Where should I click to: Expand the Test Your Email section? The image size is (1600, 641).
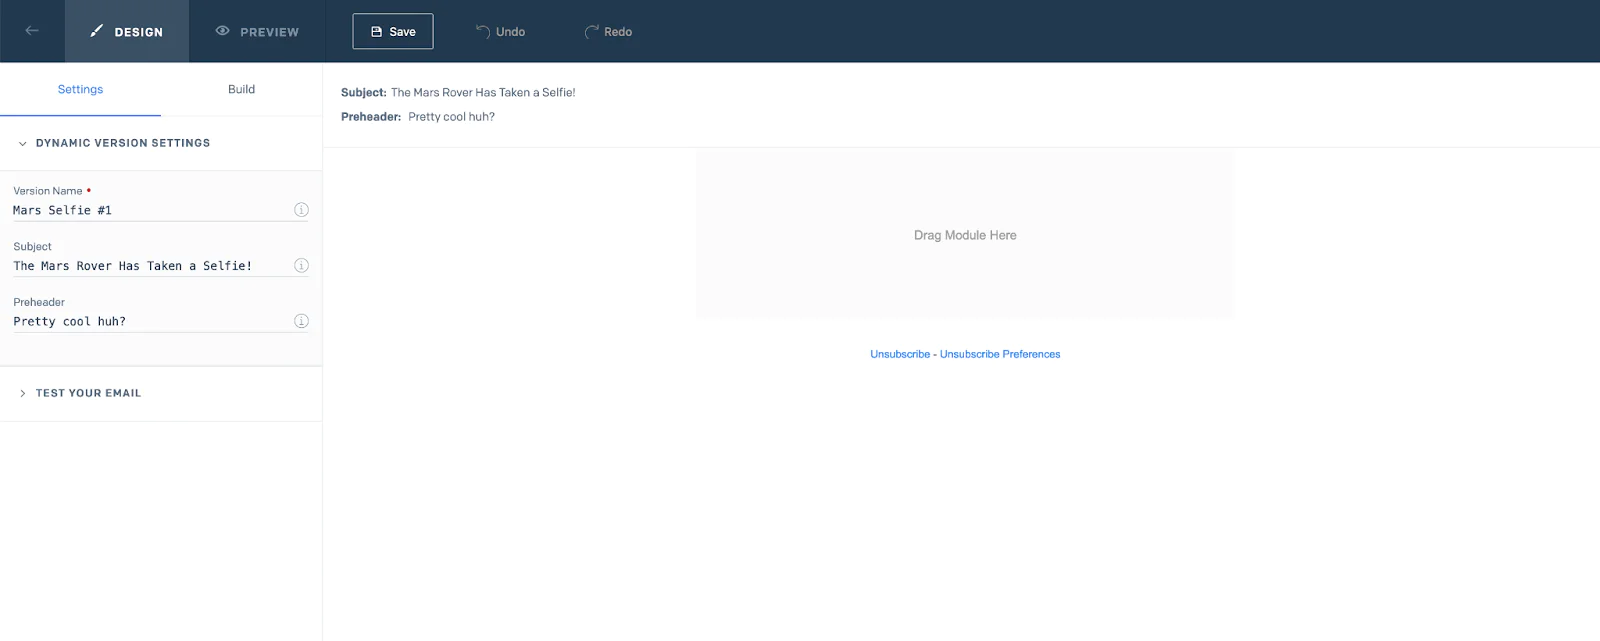coord(23,393)
